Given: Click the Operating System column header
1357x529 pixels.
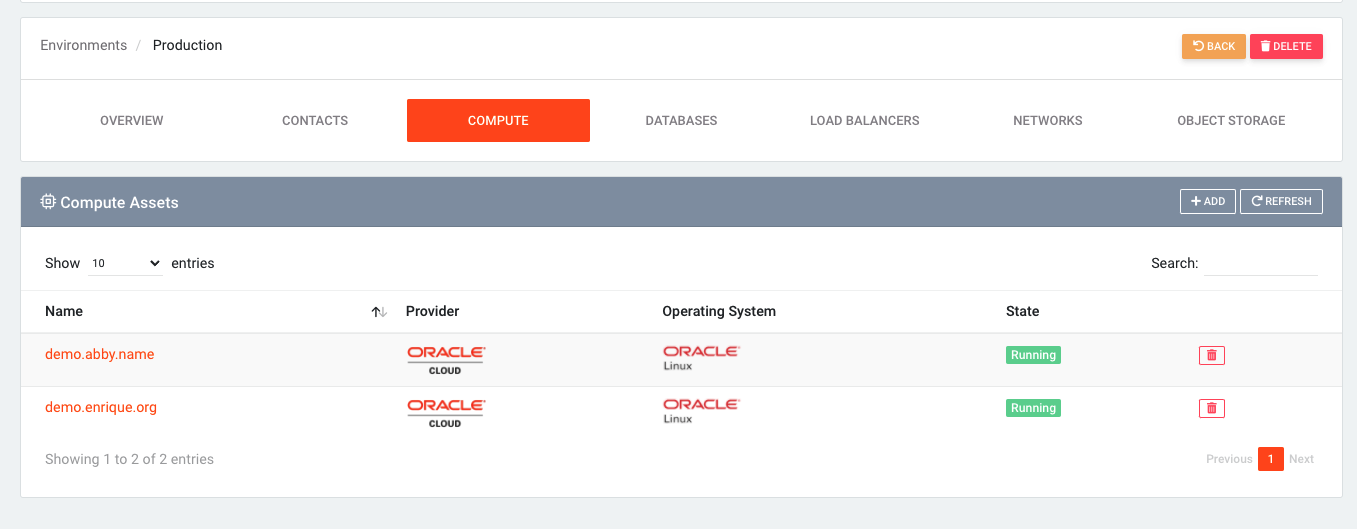Looking at the screenshot, I should coord(719,311).
